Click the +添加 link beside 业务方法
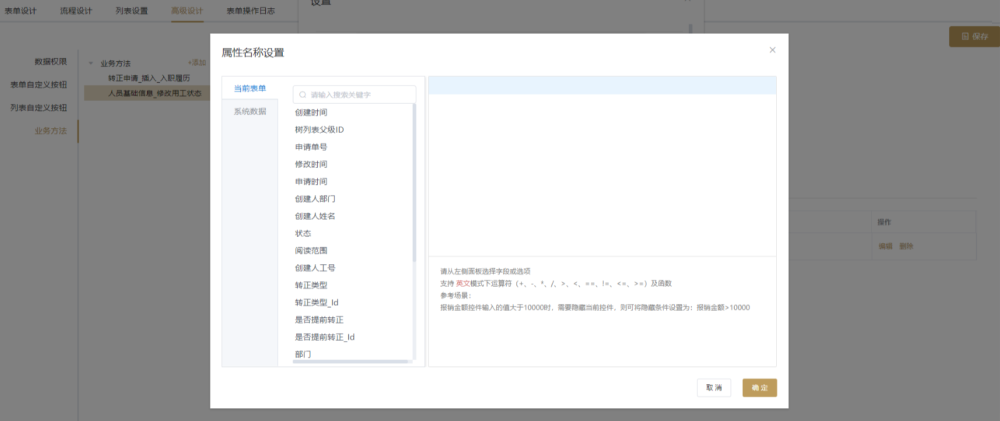Image resolution: width=1000 pixels, height=421 pixels. [x=197, y=62]
